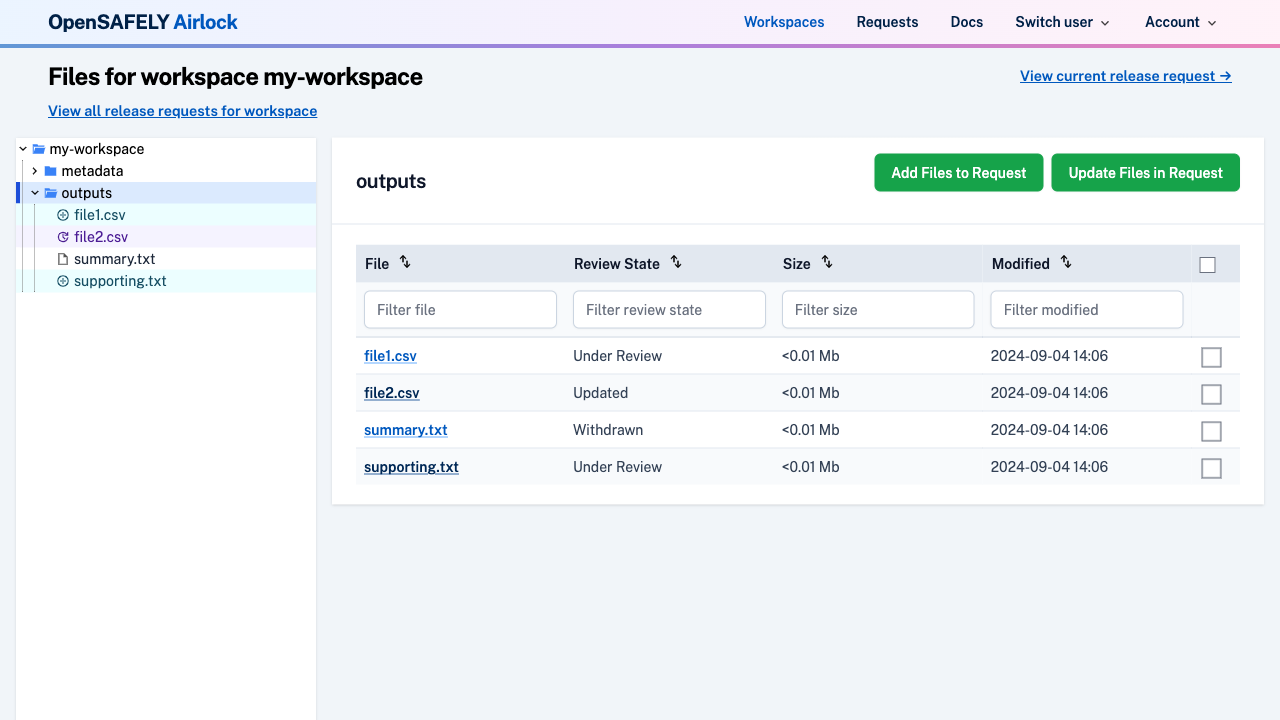1280x720 pixels.
Task: Check the box for file1.csv row
Action: pos(1211,357)
